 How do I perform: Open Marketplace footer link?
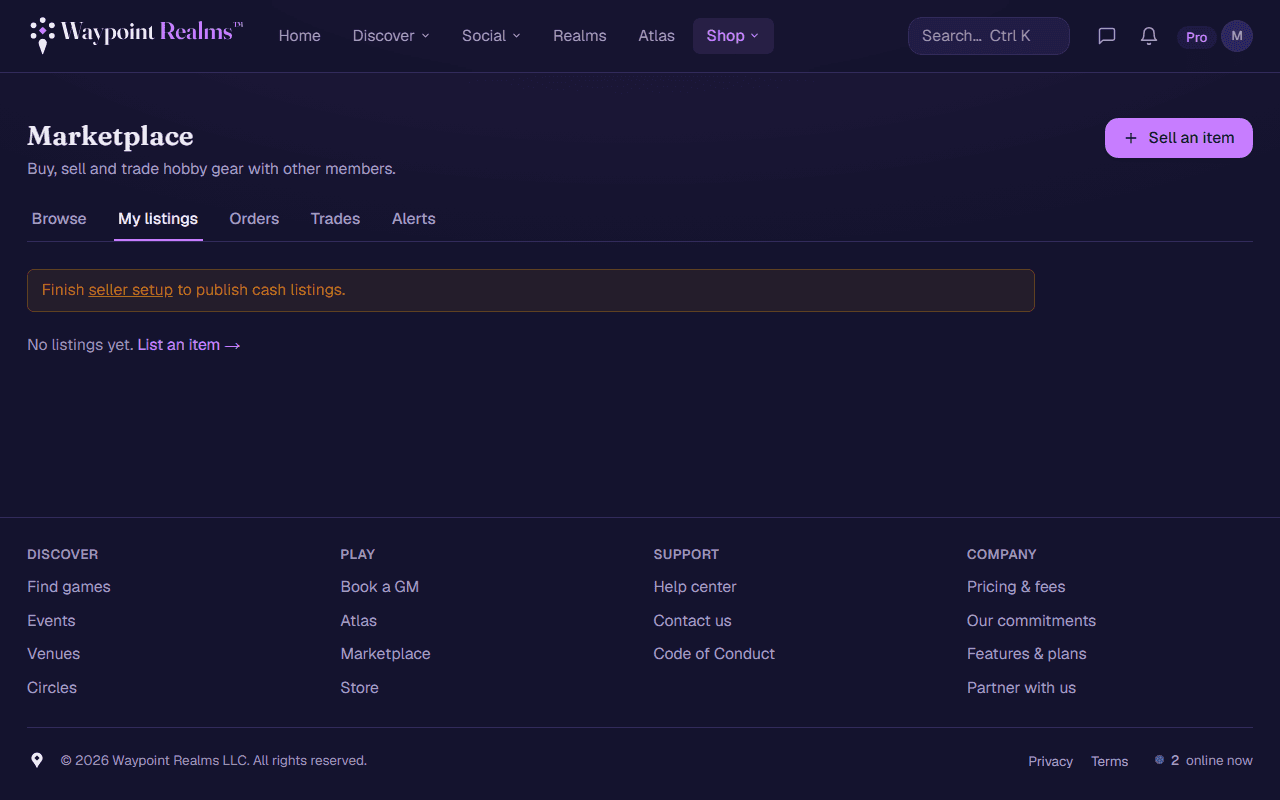[386, 654]
